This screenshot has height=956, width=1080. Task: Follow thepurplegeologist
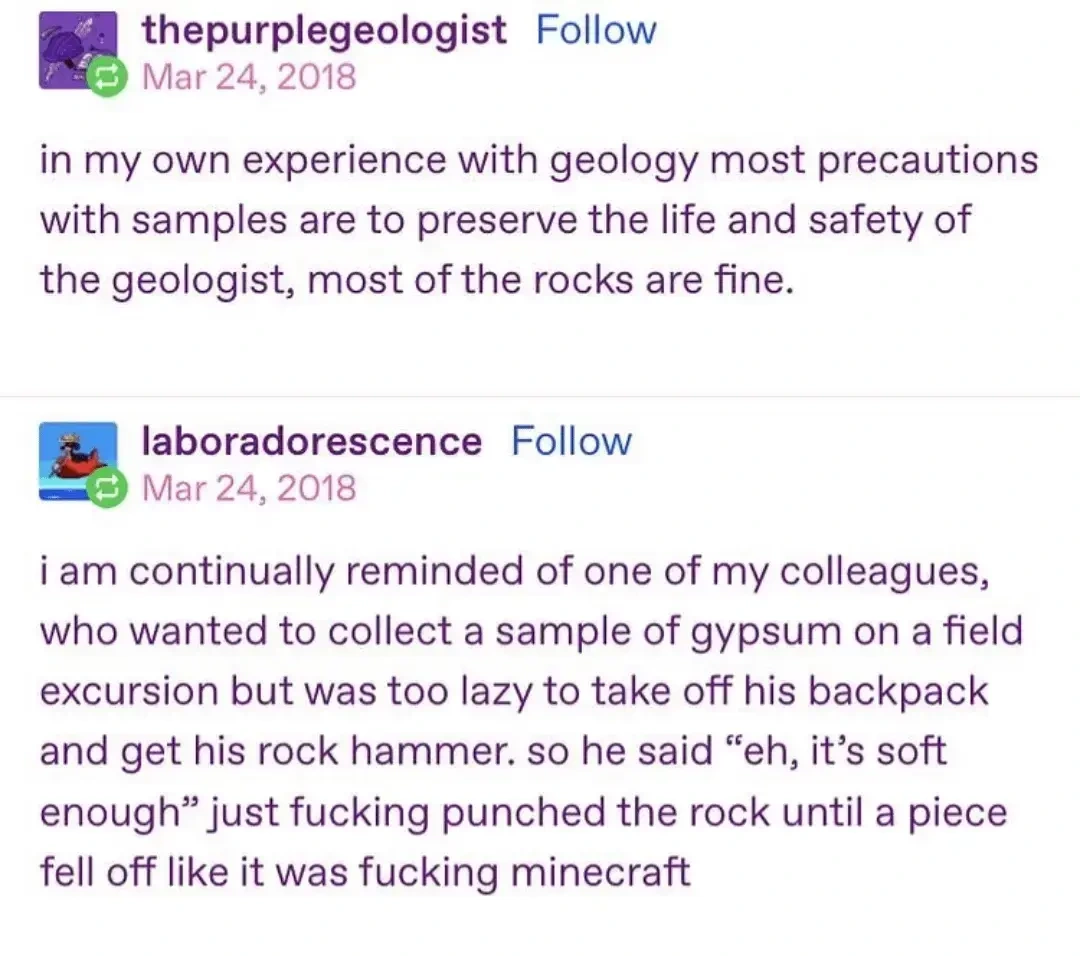596,30
